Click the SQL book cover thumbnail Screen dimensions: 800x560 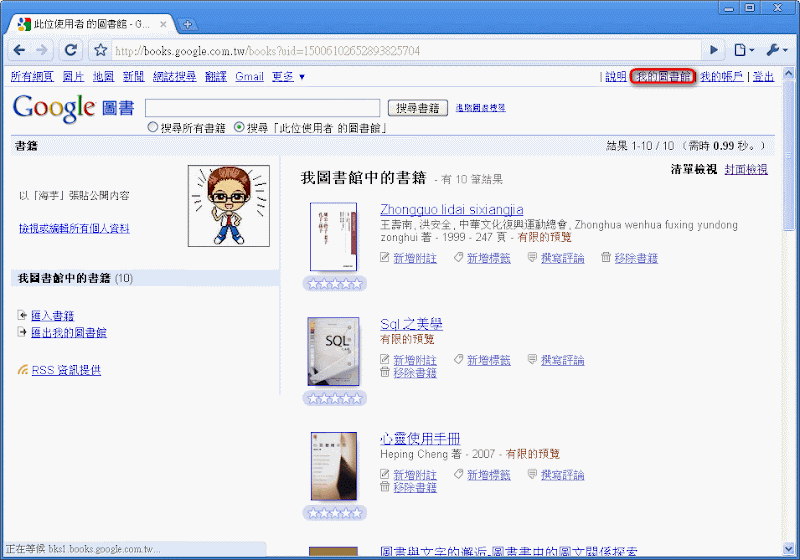334,351
